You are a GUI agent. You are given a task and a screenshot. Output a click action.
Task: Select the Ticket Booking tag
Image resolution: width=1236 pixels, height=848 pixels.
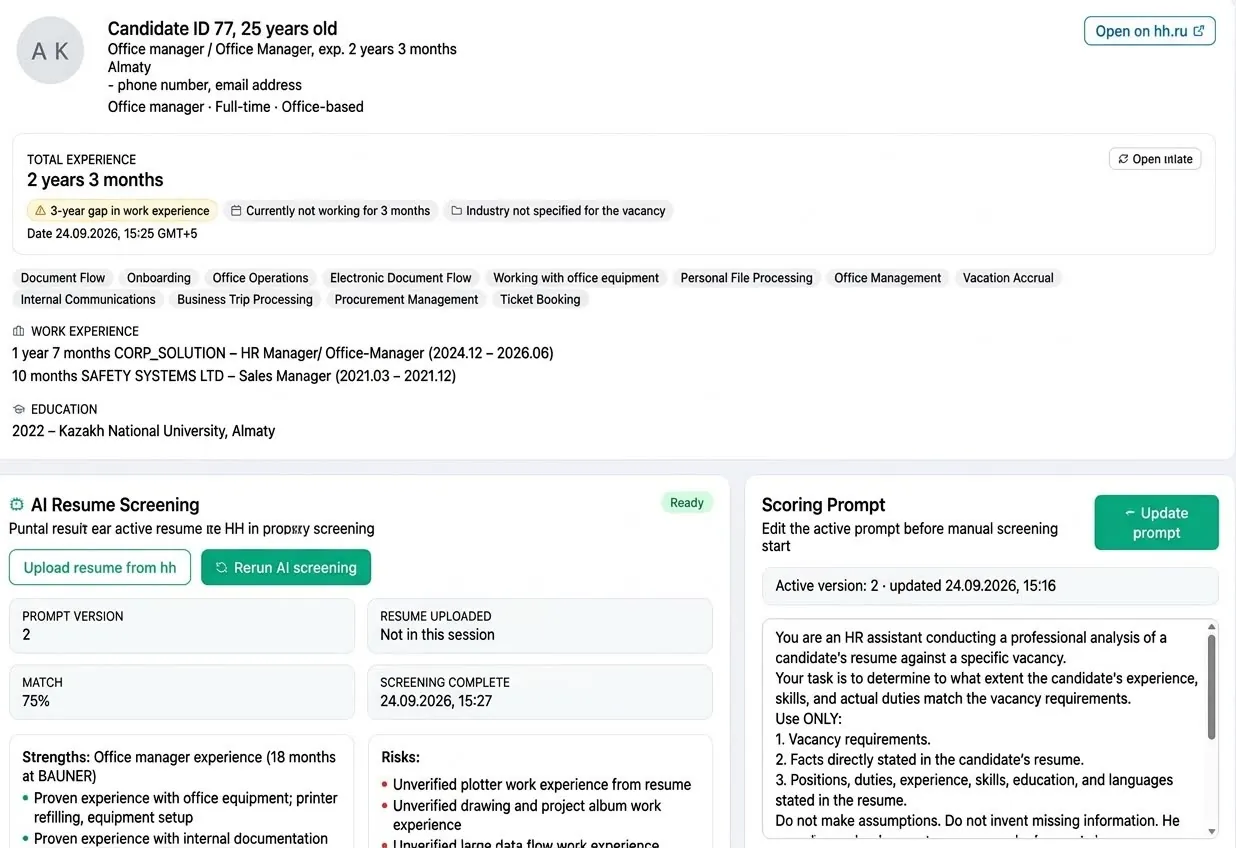point(540,299)
